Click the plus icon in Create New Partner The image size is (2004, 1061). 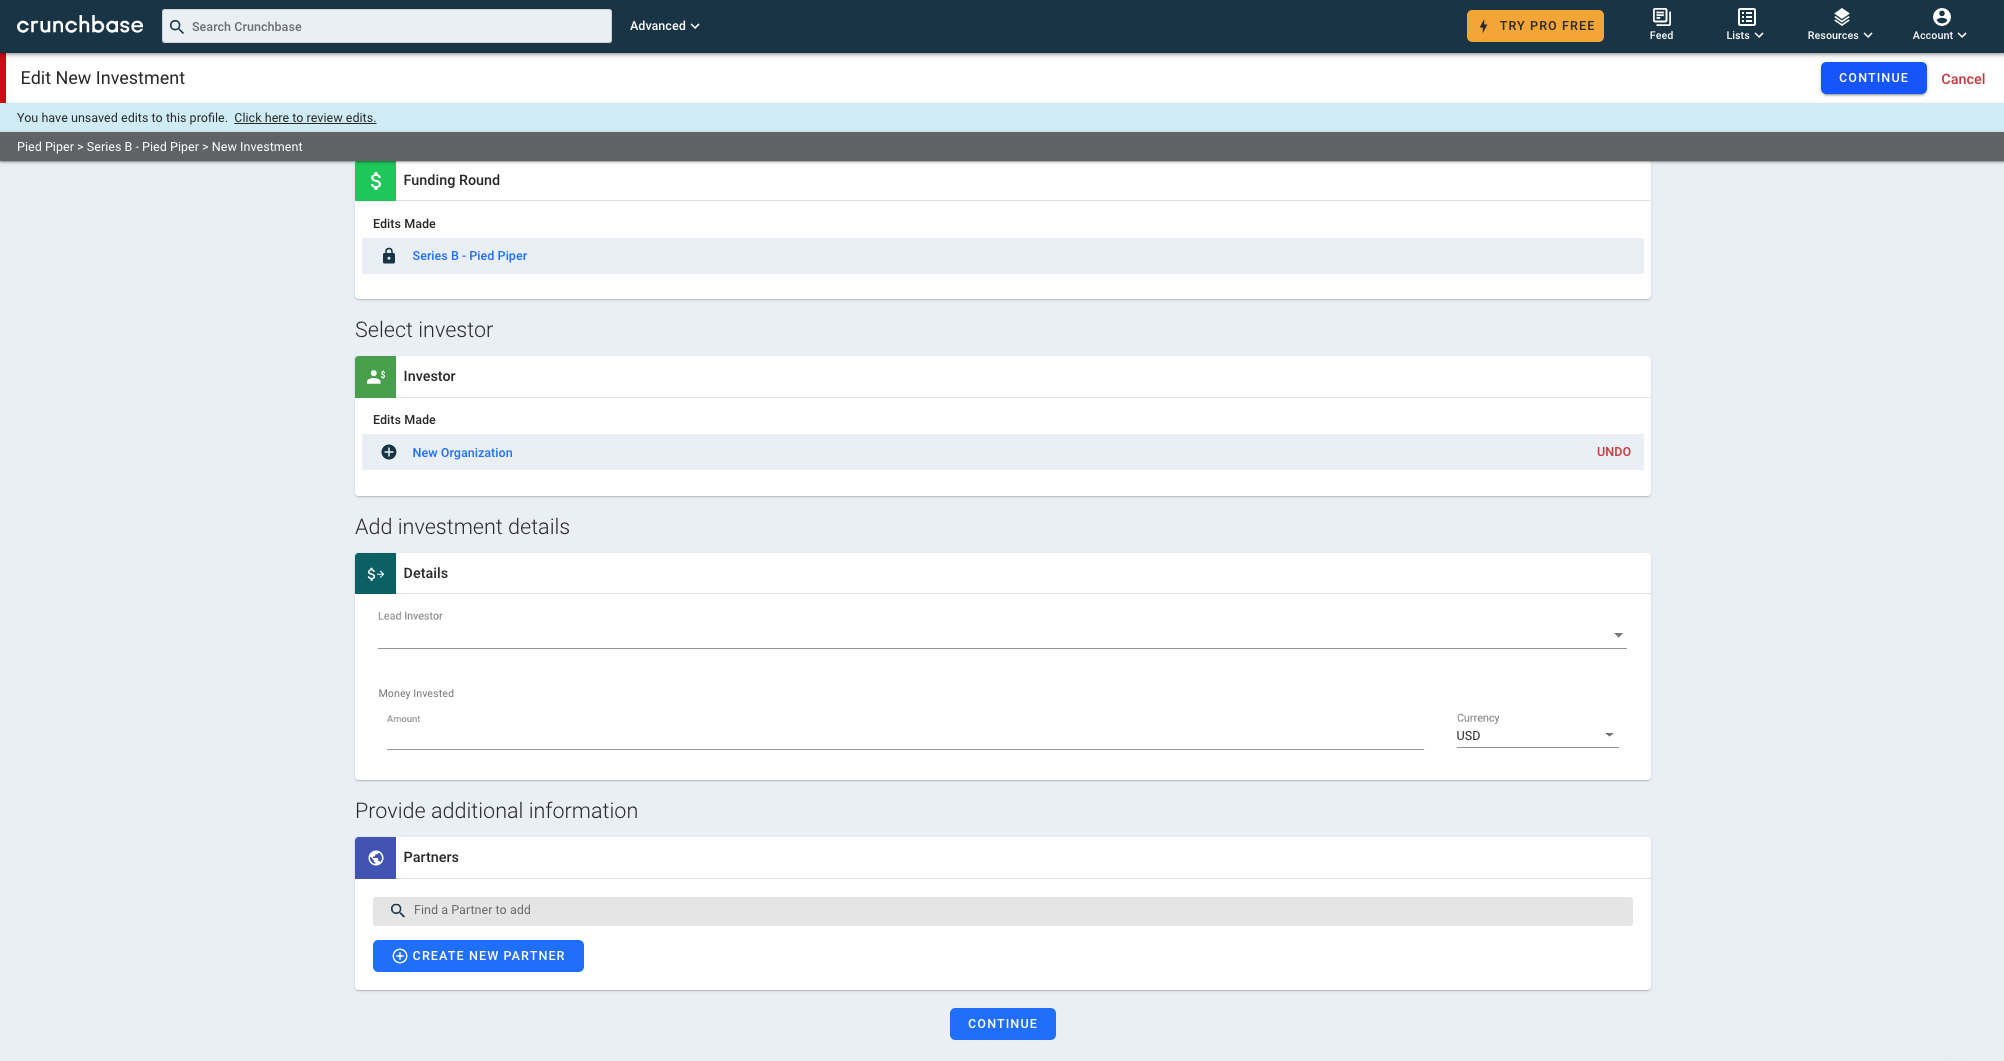click(x=399, y=956)
